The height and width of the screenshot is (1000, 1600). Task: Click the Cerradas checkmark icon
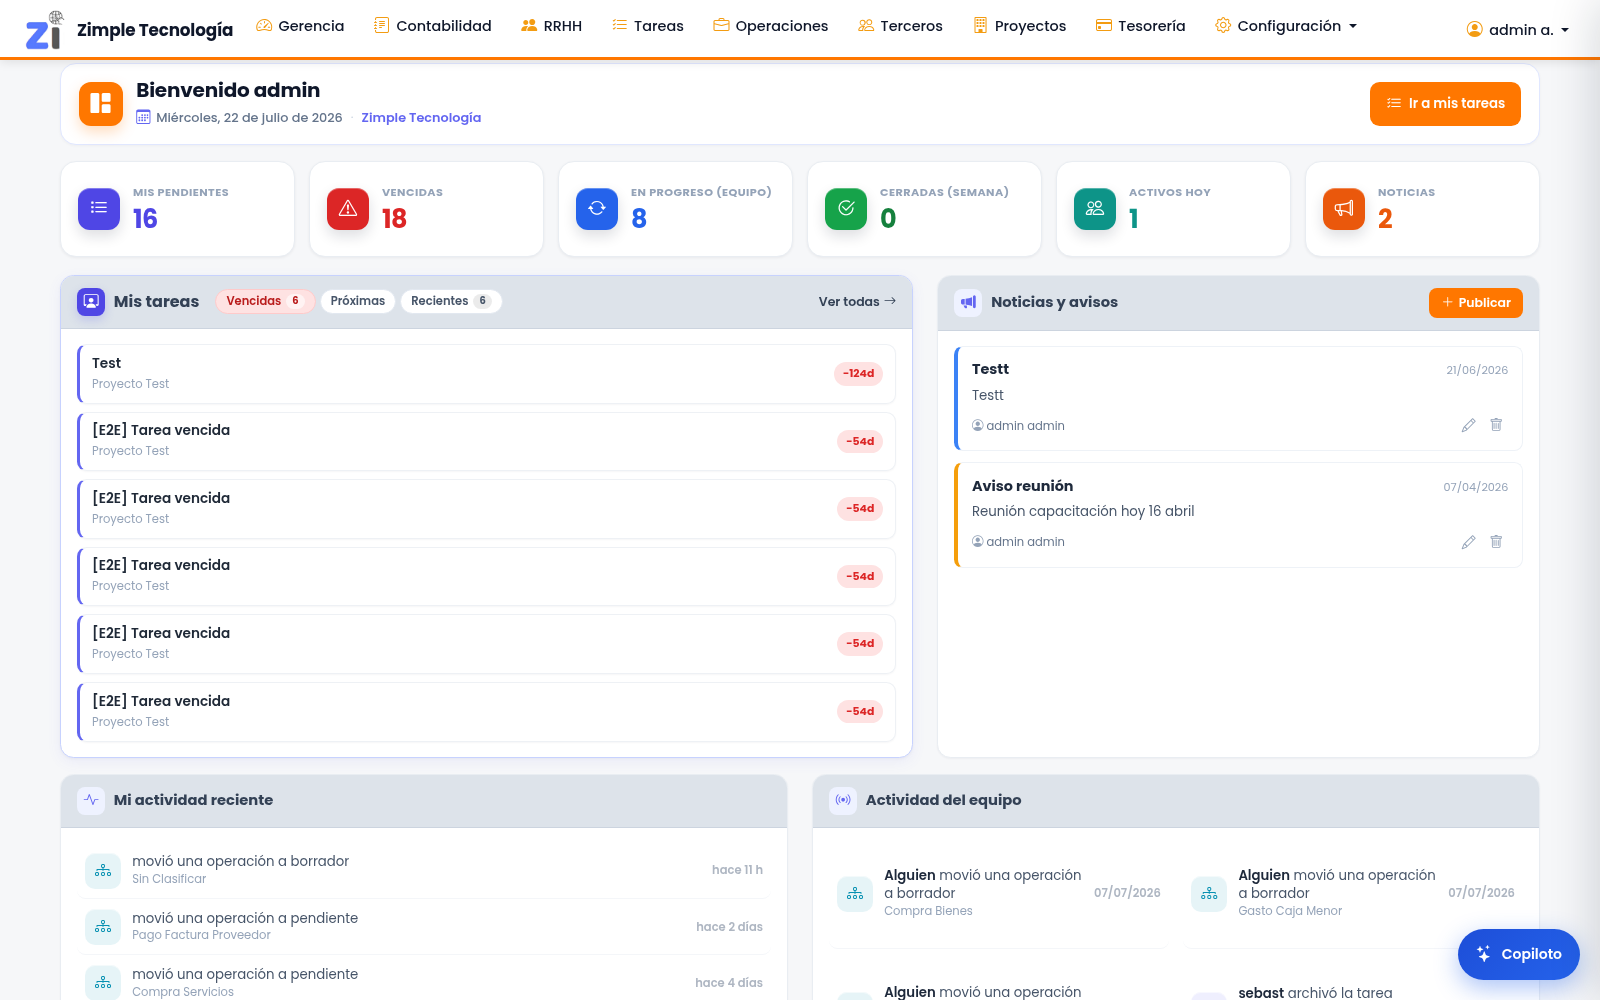846,208
